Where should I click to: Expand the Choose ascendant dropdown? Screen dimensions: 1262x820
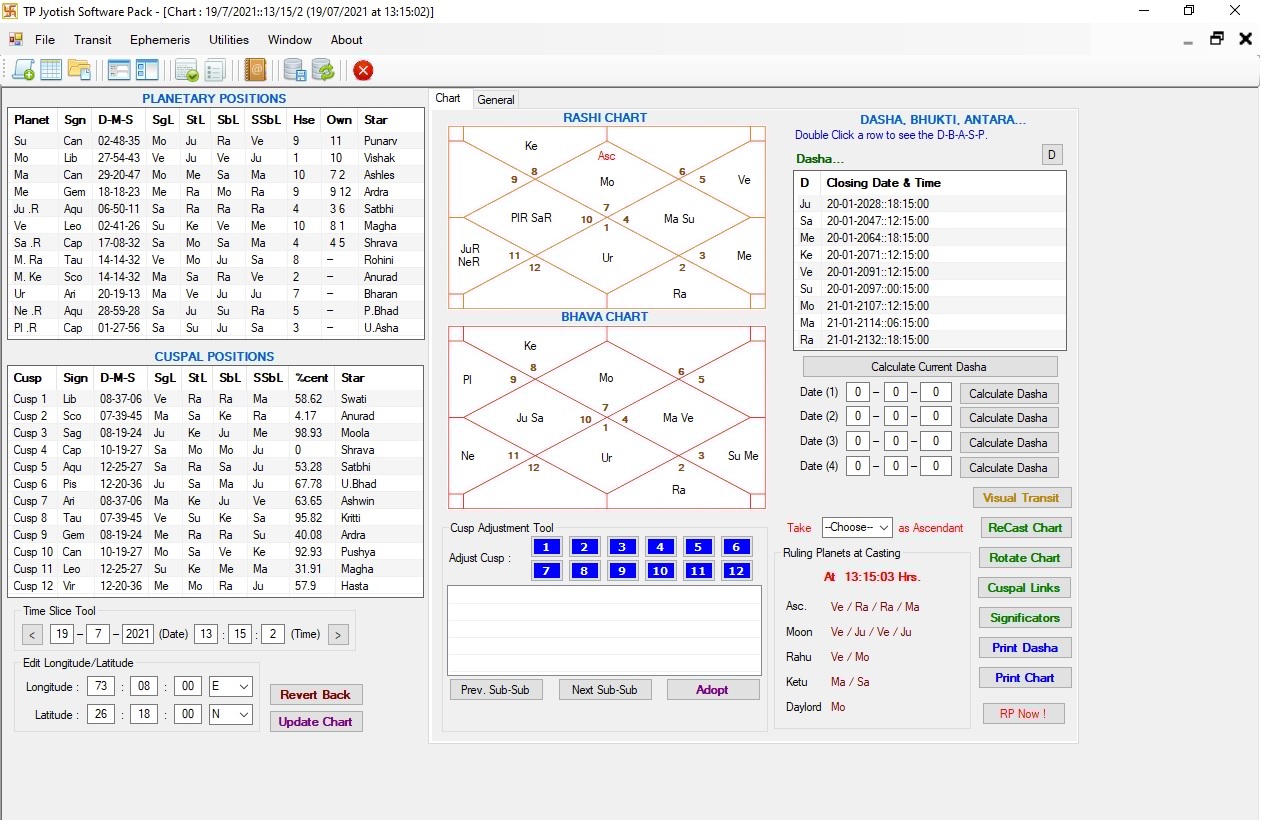[x=856, y=527]
